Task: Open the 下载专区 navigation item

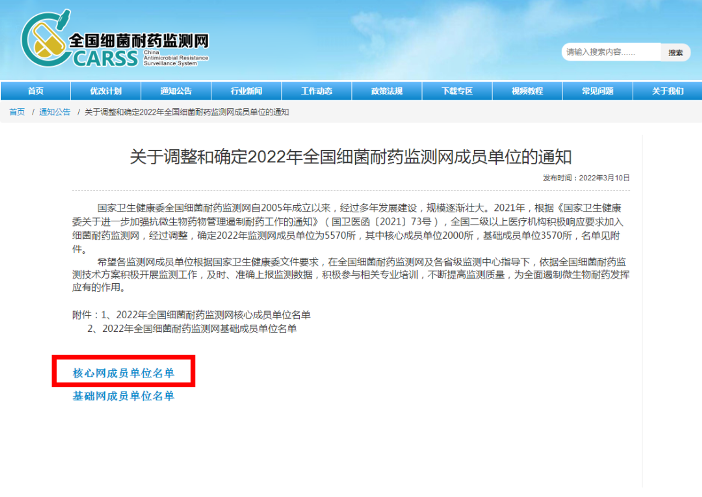Action: (456, 91)
